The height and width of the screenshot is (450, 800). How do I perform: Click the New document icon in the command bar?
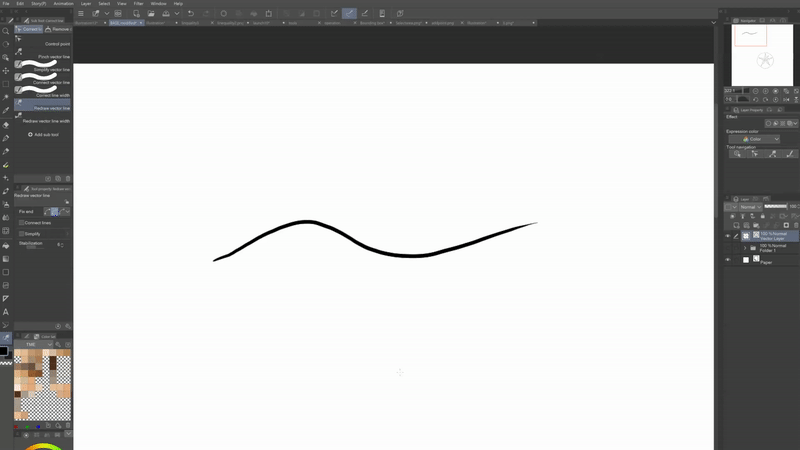click(136, 14)
